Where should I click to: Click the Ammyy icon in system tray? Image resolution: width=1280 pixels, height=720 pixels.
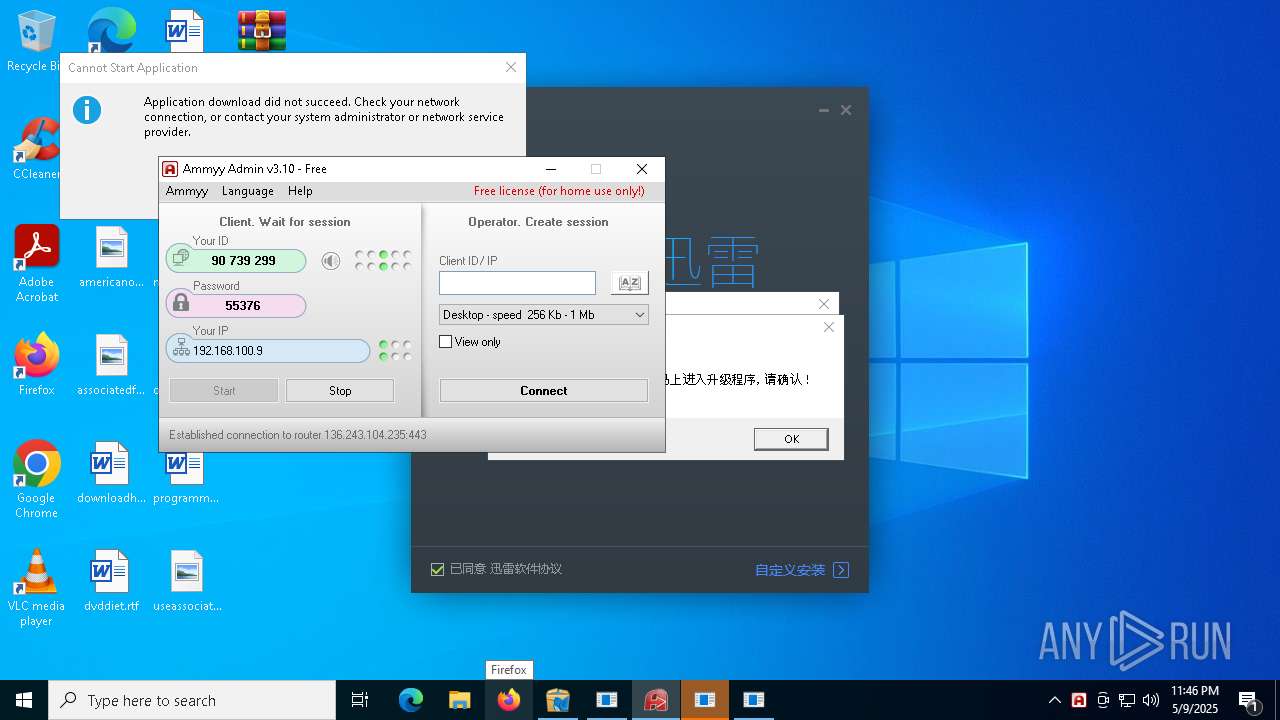click(1079, 700)
